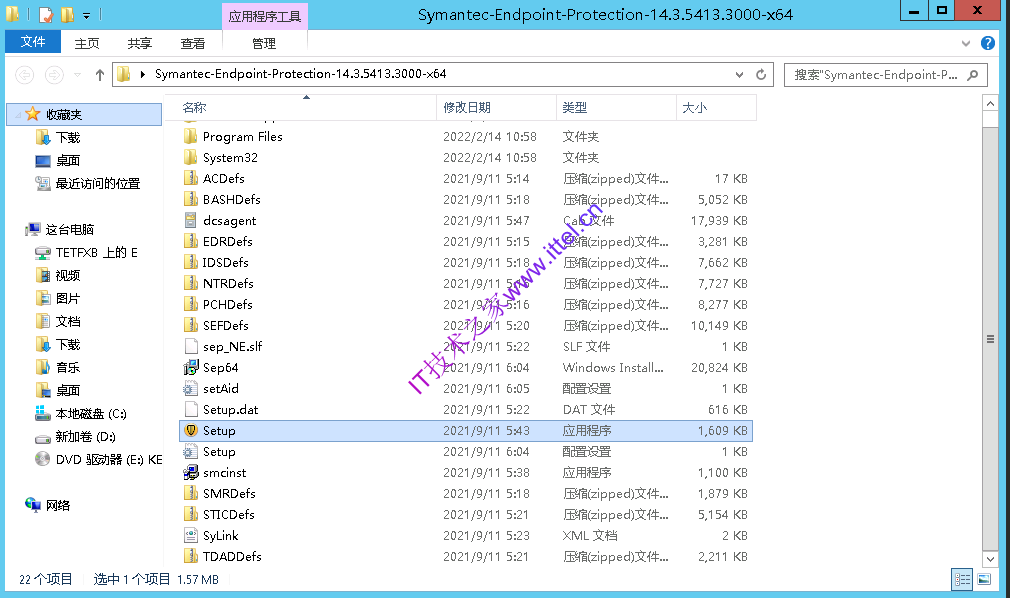Select the IDSDefs file name

click(x=225, y=262)
